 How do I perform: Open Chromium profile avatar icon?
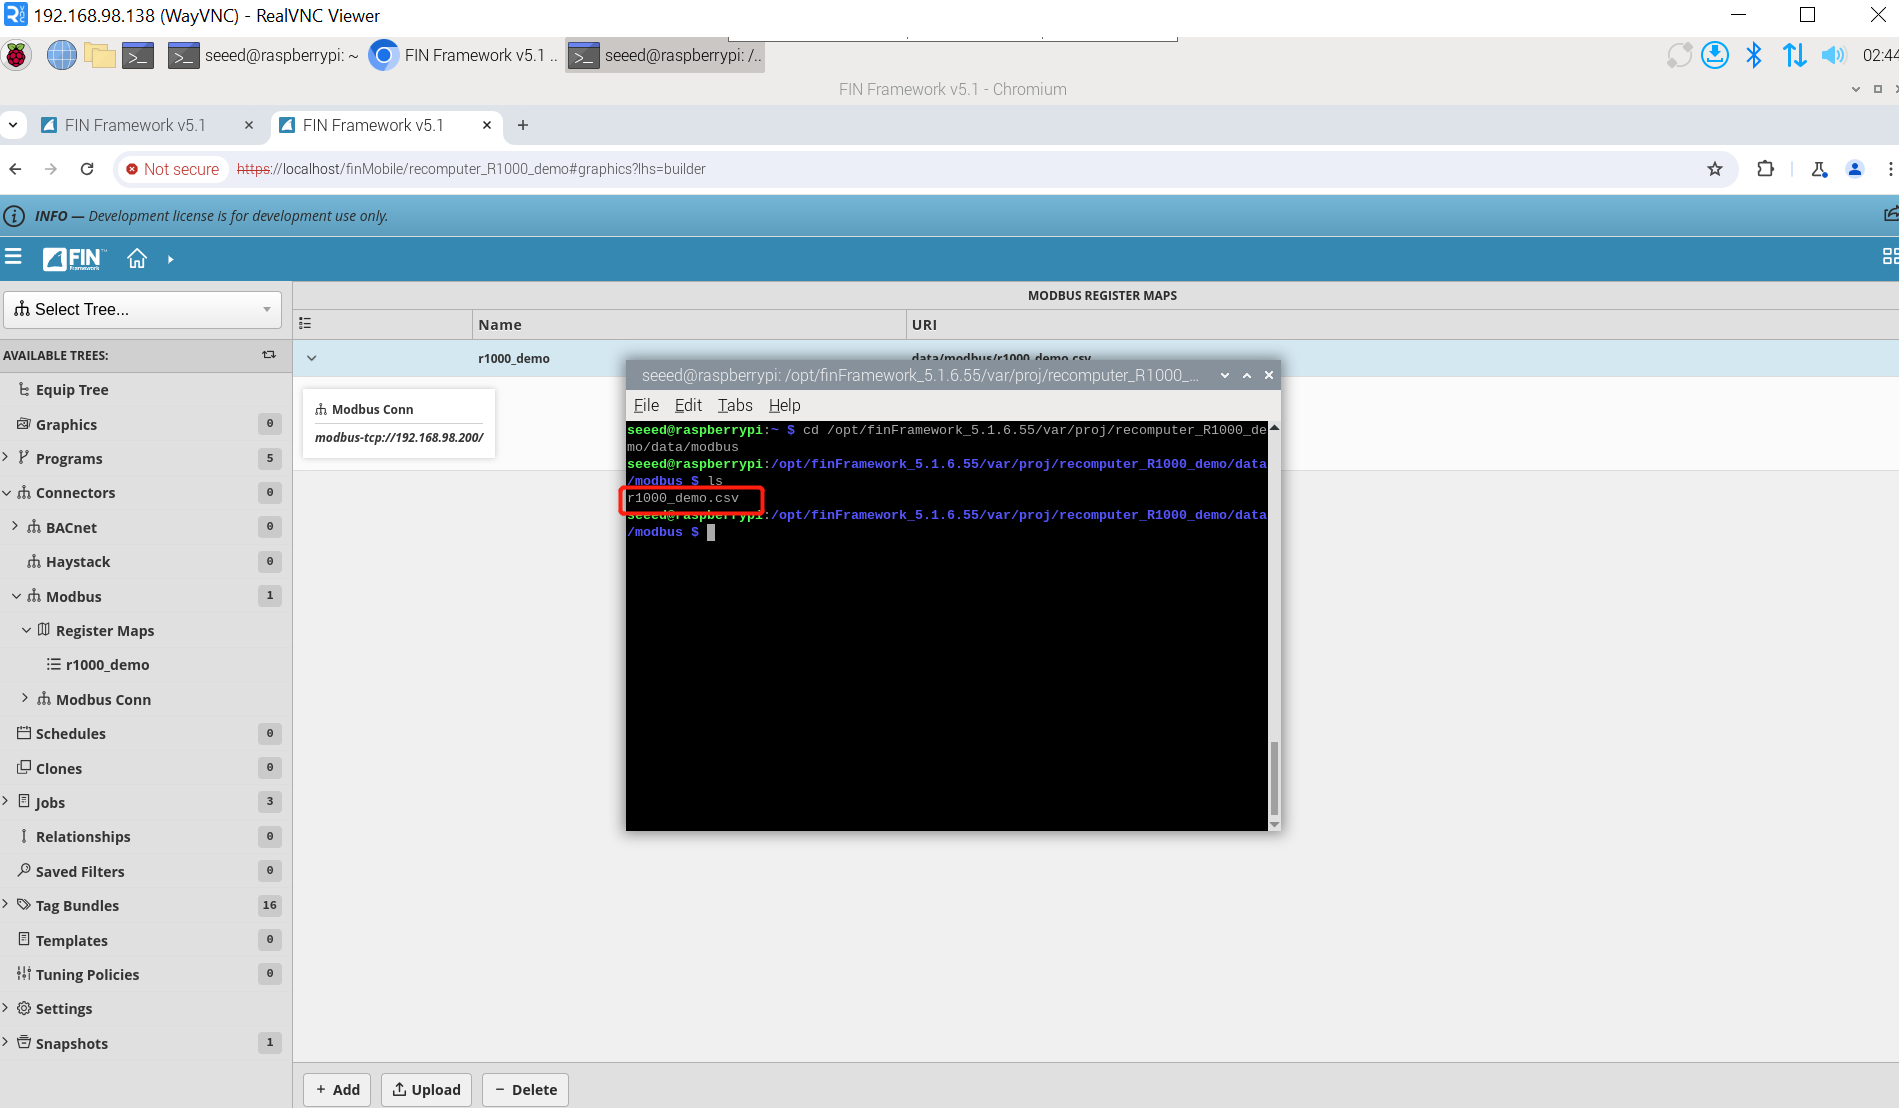point(1855,169)
